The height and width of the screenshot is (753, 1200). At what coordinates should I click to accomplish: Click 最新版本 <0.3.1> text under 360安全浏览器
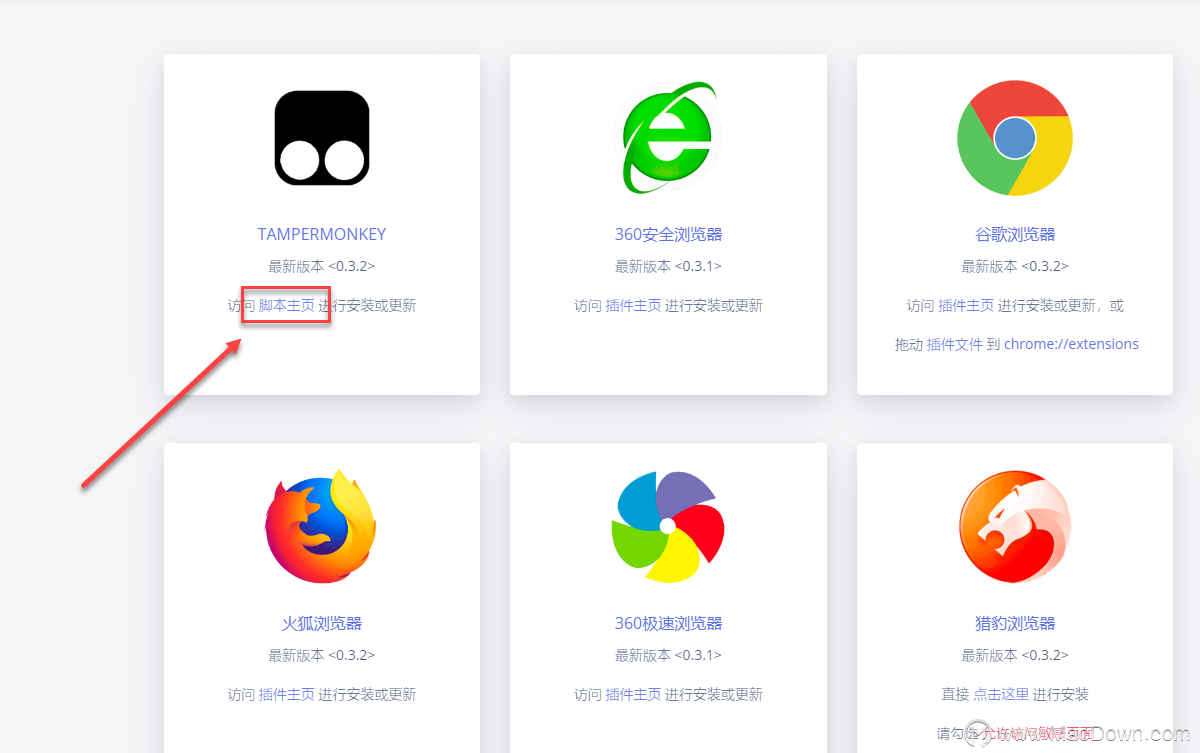(668, 266)
